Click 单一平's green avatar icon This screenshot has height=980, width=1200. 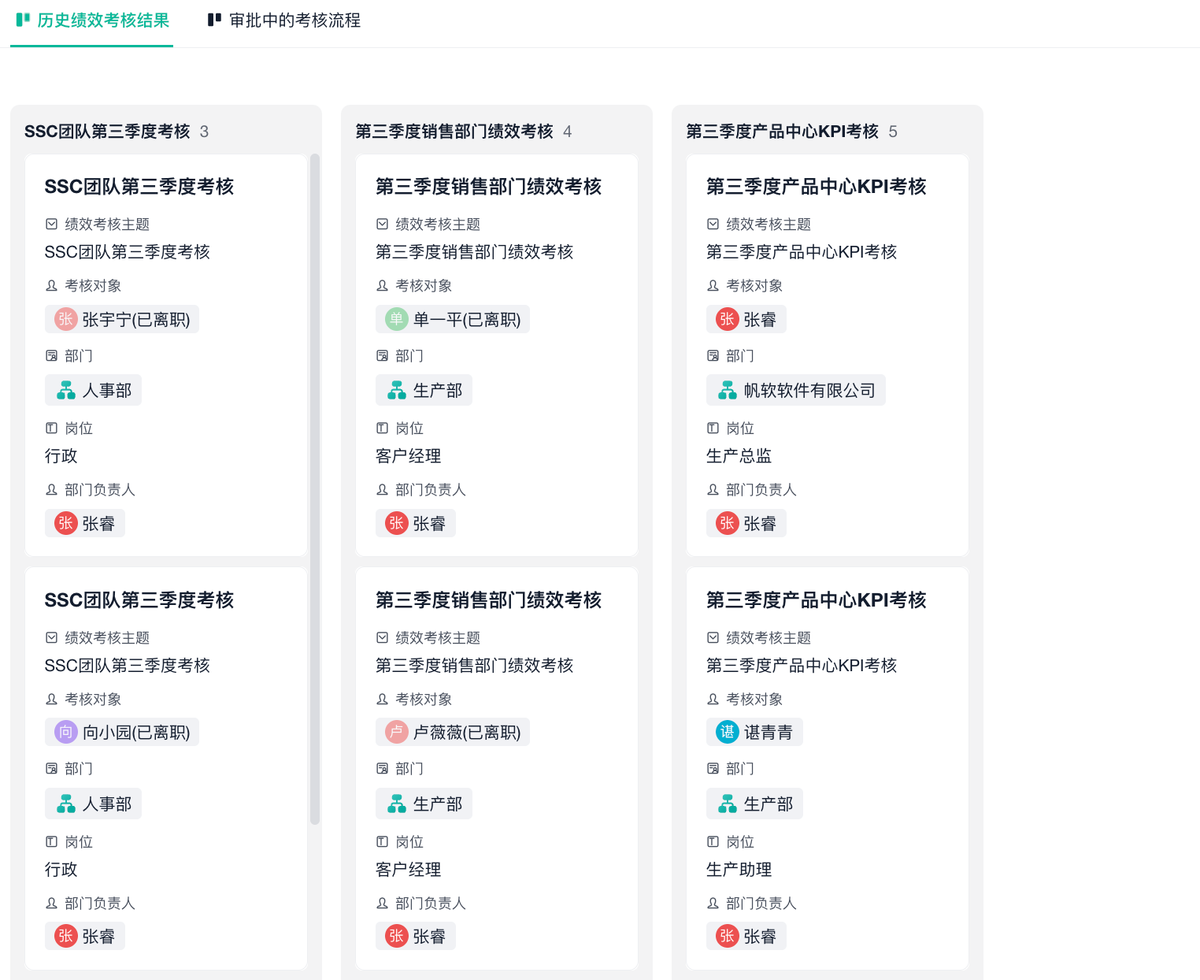click(397, 319)
